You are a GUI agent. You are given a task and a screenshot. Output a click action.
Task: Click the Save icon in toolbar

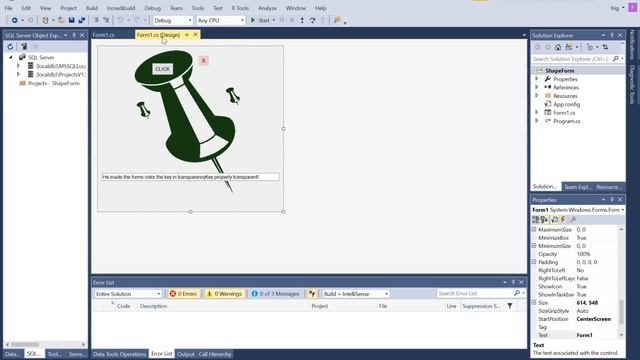pyautogui.click(x=71, y=20)
